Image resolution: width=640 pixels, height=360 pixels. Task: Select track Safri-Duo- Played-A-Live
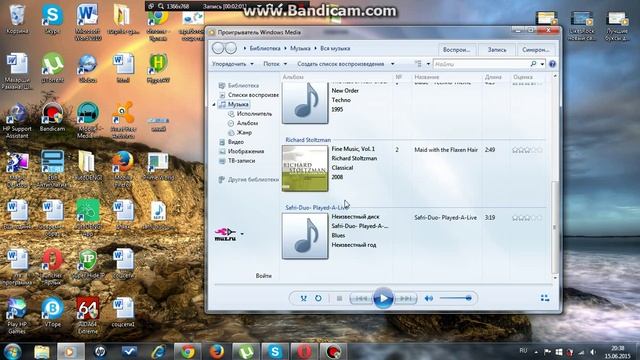pyautogui.click(x=445, y=218)
